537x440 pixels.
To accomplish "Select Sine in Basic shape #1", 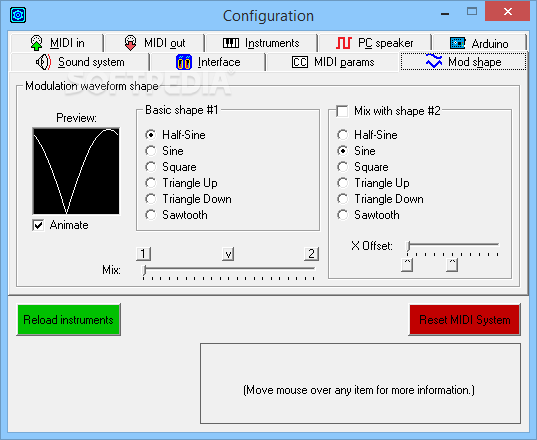I will 164,151.
